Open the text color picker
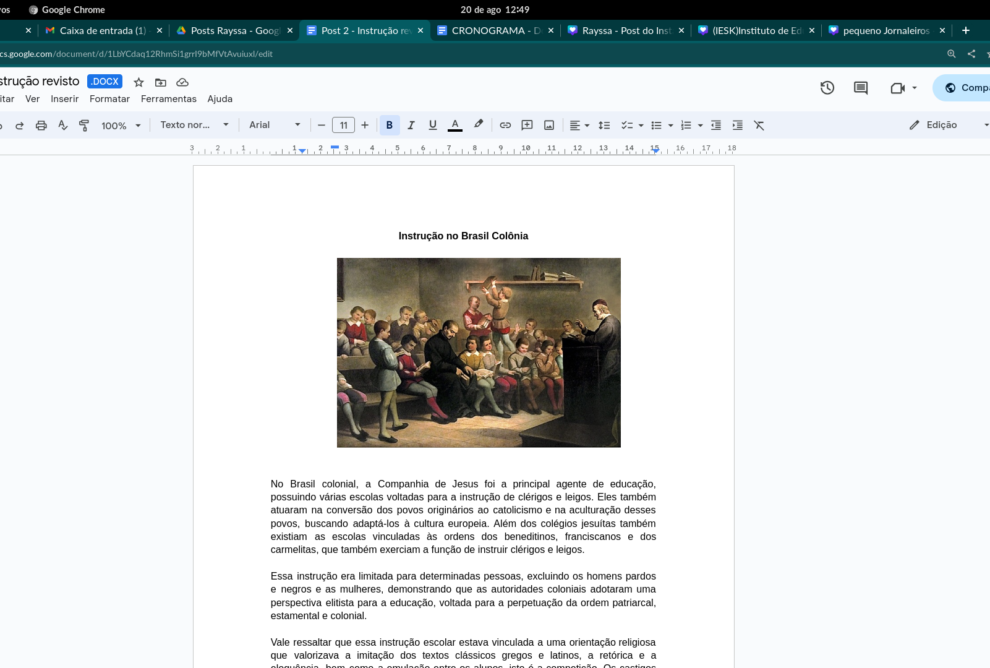Image resolution: width=990 pixels, height=668 pixels. point(455,125)
